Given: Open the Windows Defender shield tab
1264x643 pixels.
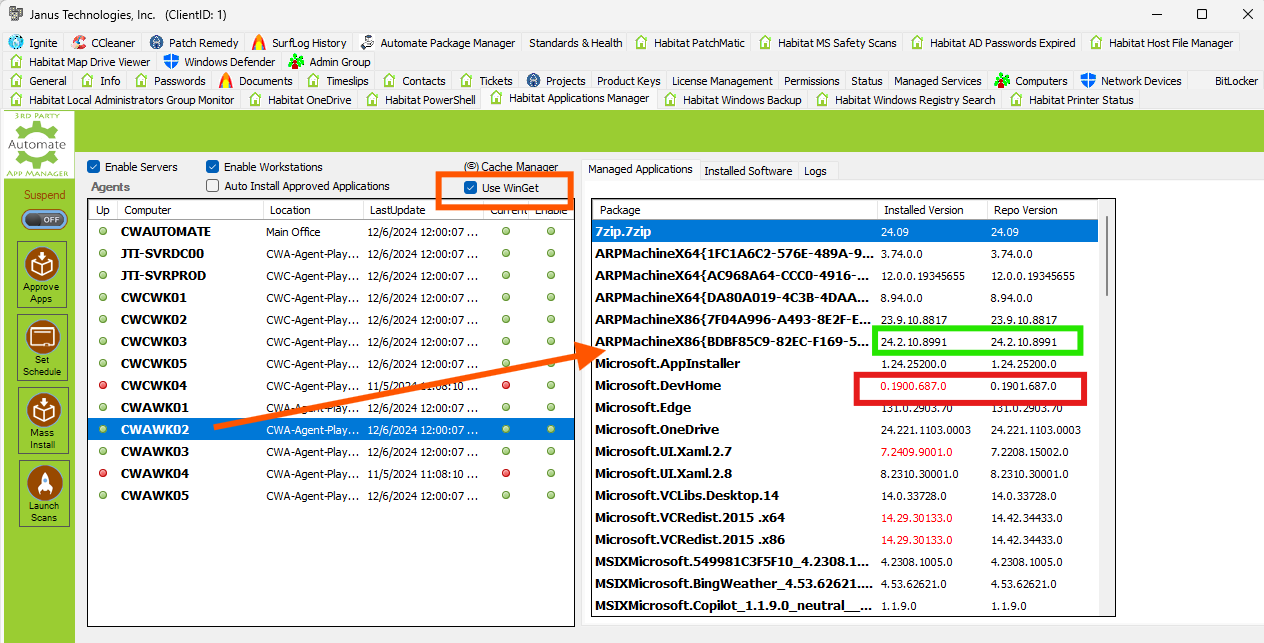Looking at the screenshot, I should coord(171,62).
